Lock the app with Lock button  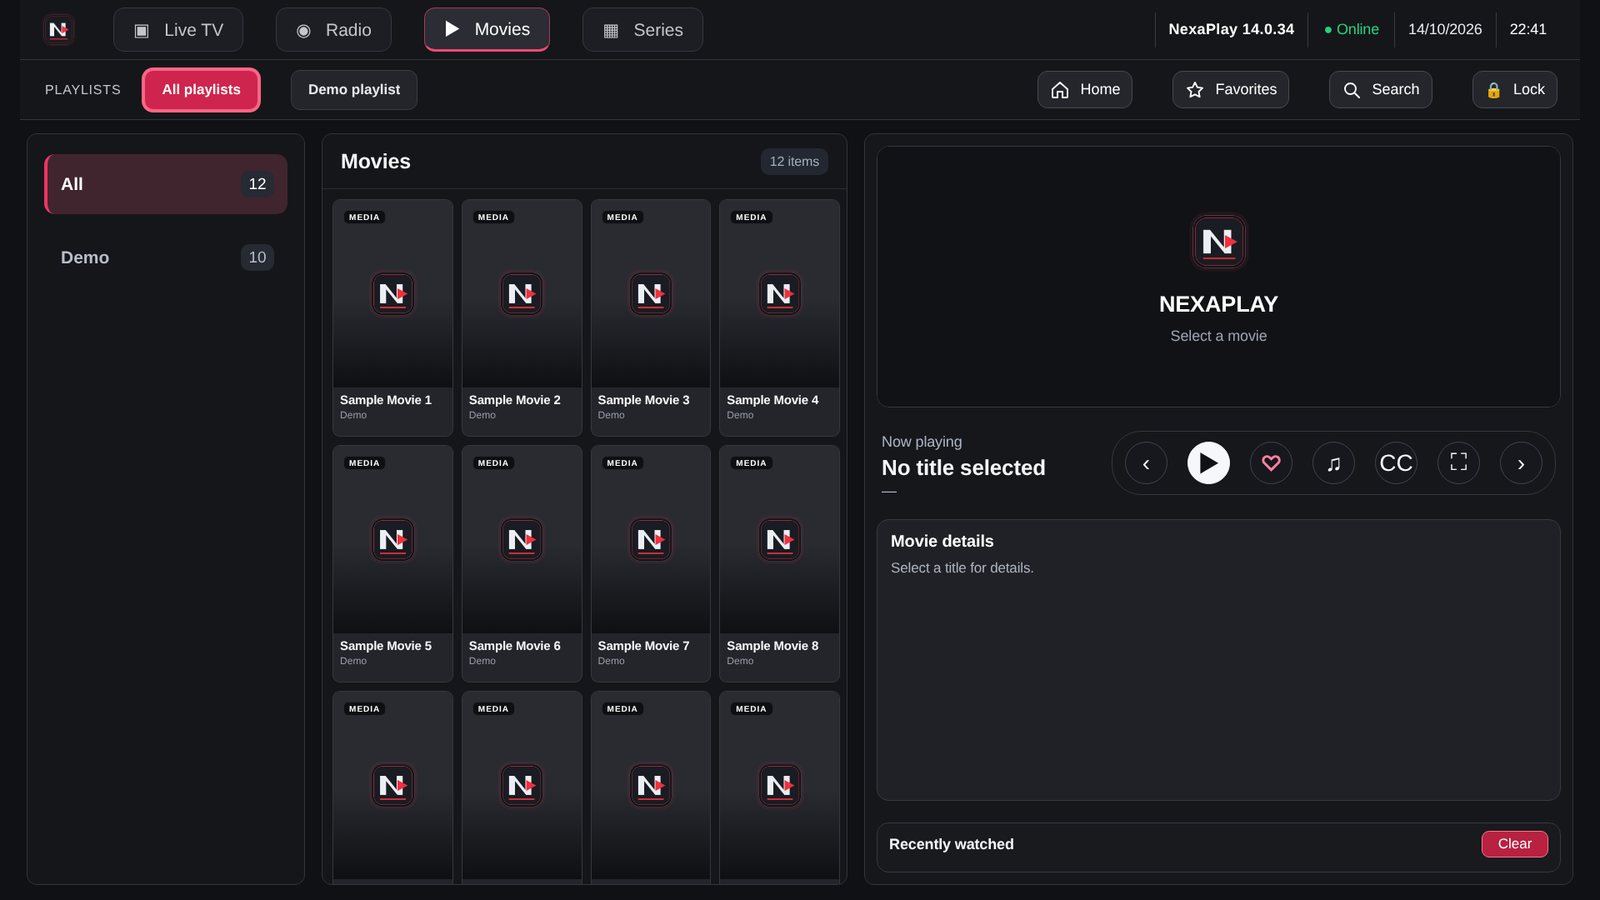coord(1514,90)
